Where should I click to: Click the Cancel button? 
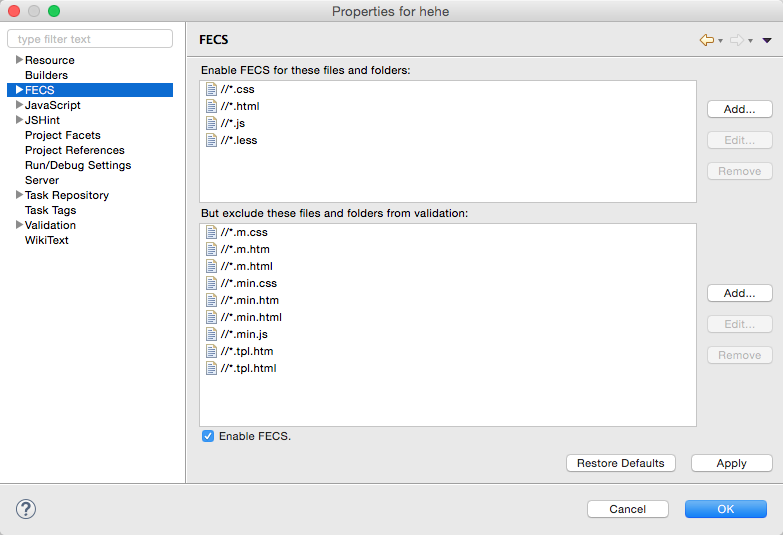coord(628,509)
